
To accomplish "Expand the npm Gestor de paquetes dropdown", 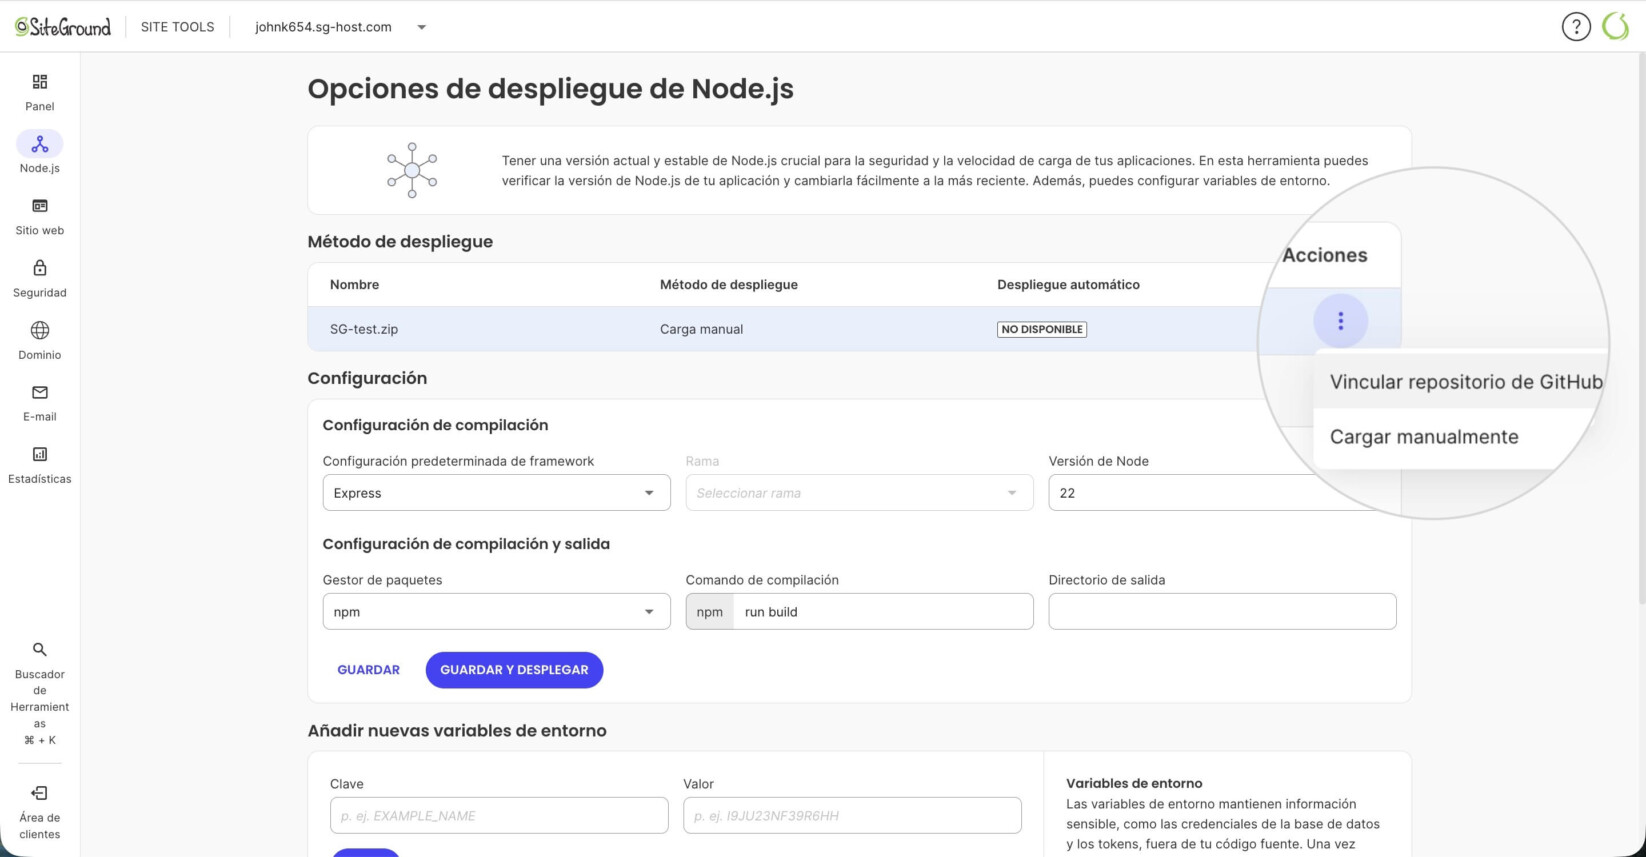I will [x=496, y=612].
